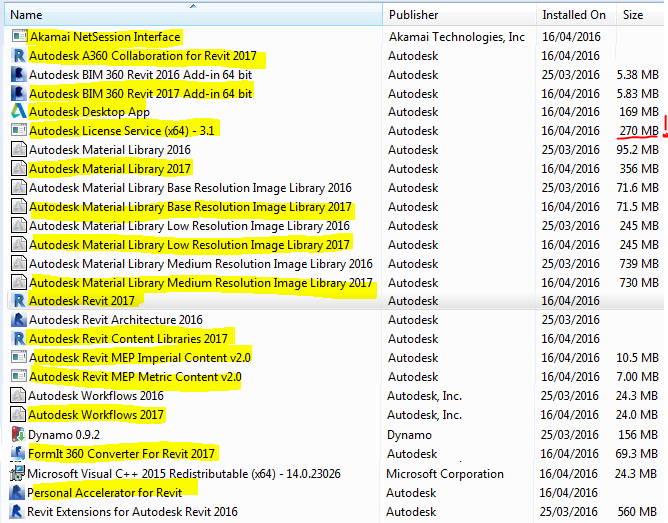The width and height of the screenshot is (668, 523).
Task: Click the 560 MB size value
Action: click(637, 512)
